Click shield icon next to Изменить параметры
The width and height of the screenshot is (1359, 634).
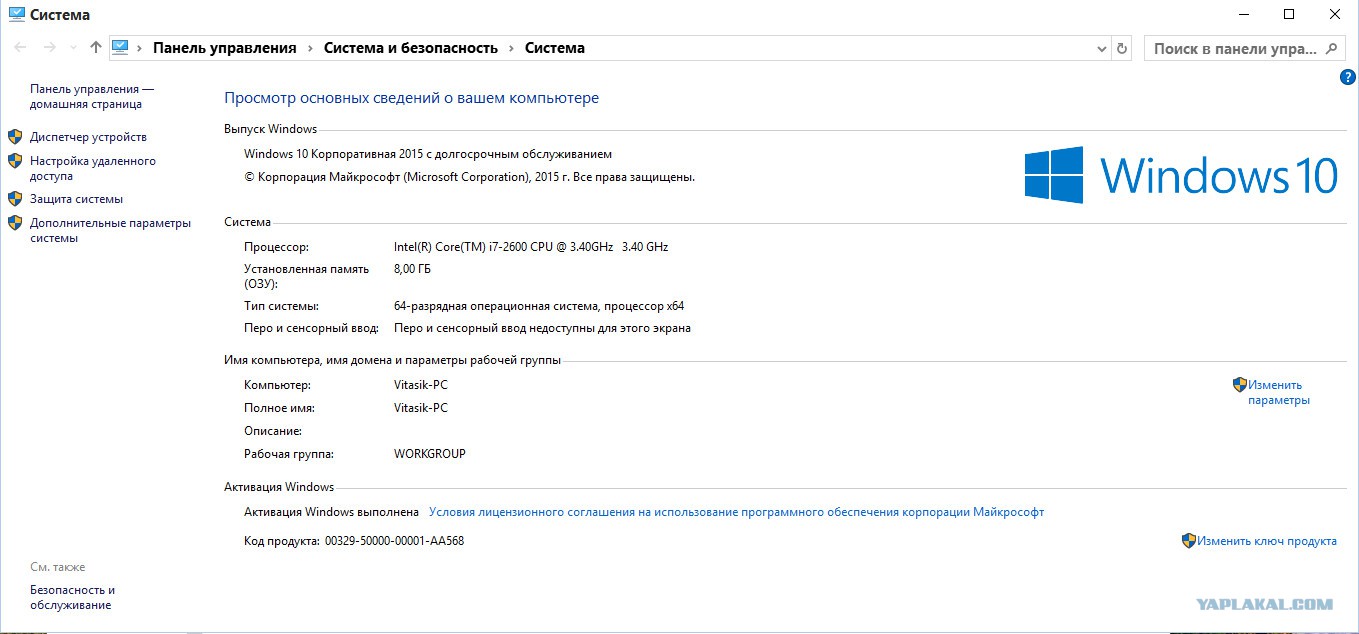[x=1240, y=384]
